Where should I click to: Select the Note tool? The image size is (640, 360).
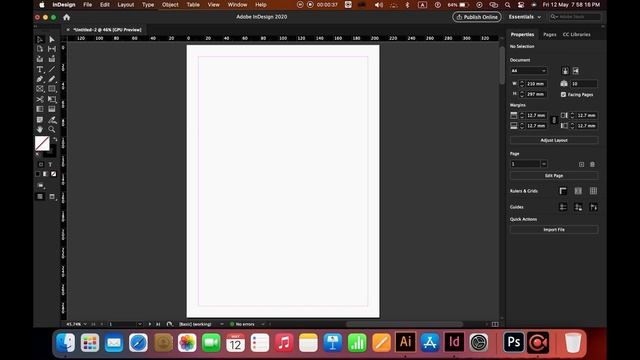coord(40,120)
